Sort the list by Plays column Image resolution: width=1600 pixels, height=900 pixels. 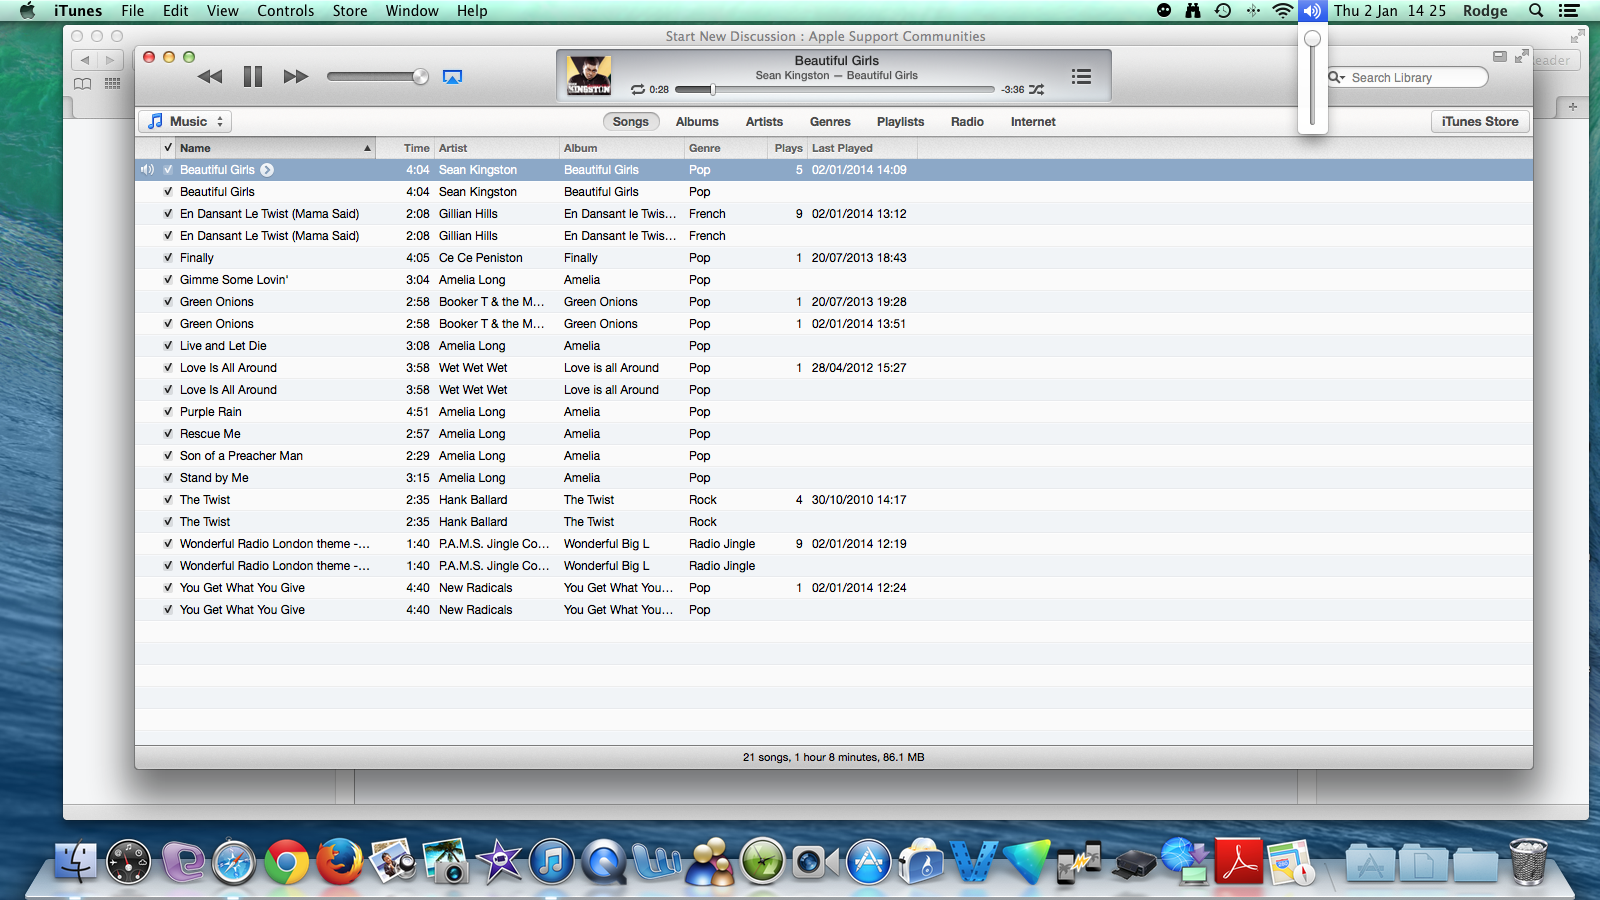pos(788,148)
